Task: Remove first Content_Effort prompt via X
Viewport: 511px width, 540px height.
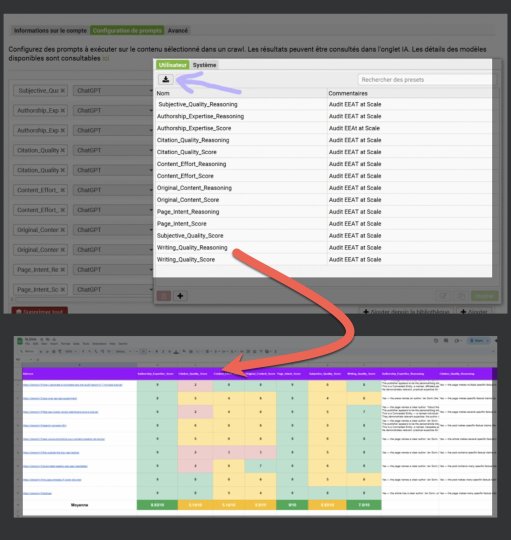Action: [x=63, y=190]
